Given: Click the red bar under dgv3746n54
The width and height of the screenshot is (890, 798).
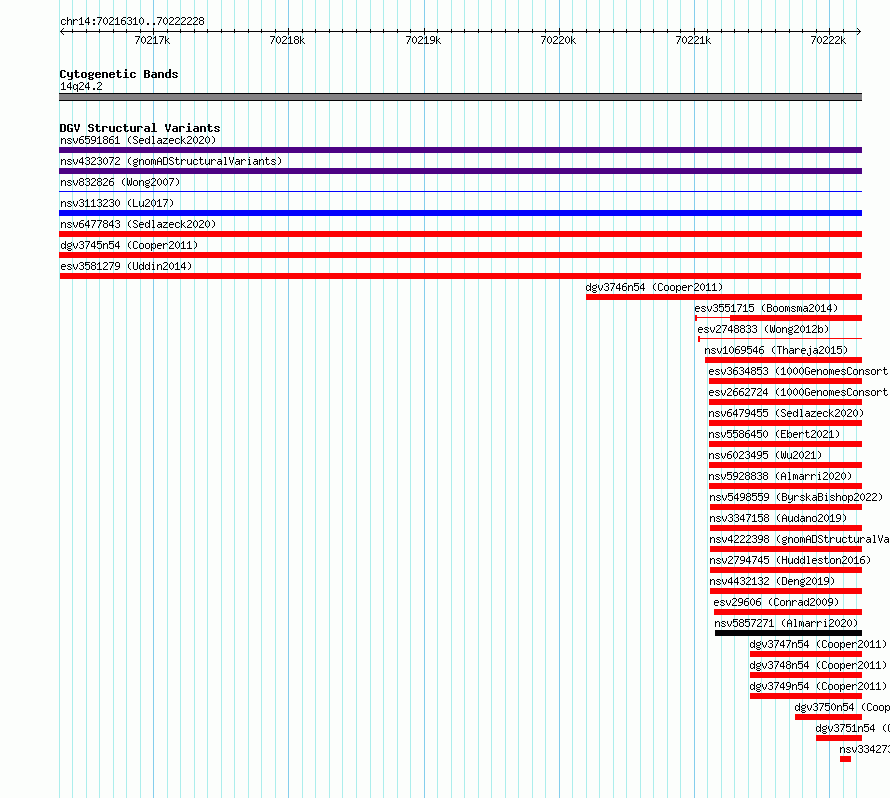Looking at the screenshot, I should click(724, 297).
